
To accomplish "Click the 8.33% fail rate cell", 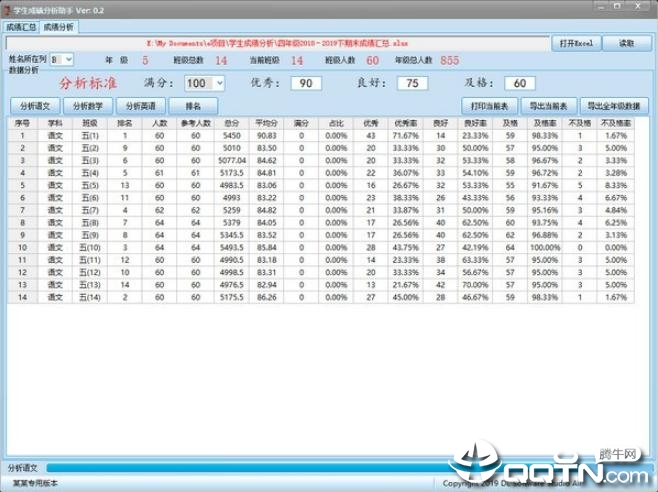I will pos(616,185).
